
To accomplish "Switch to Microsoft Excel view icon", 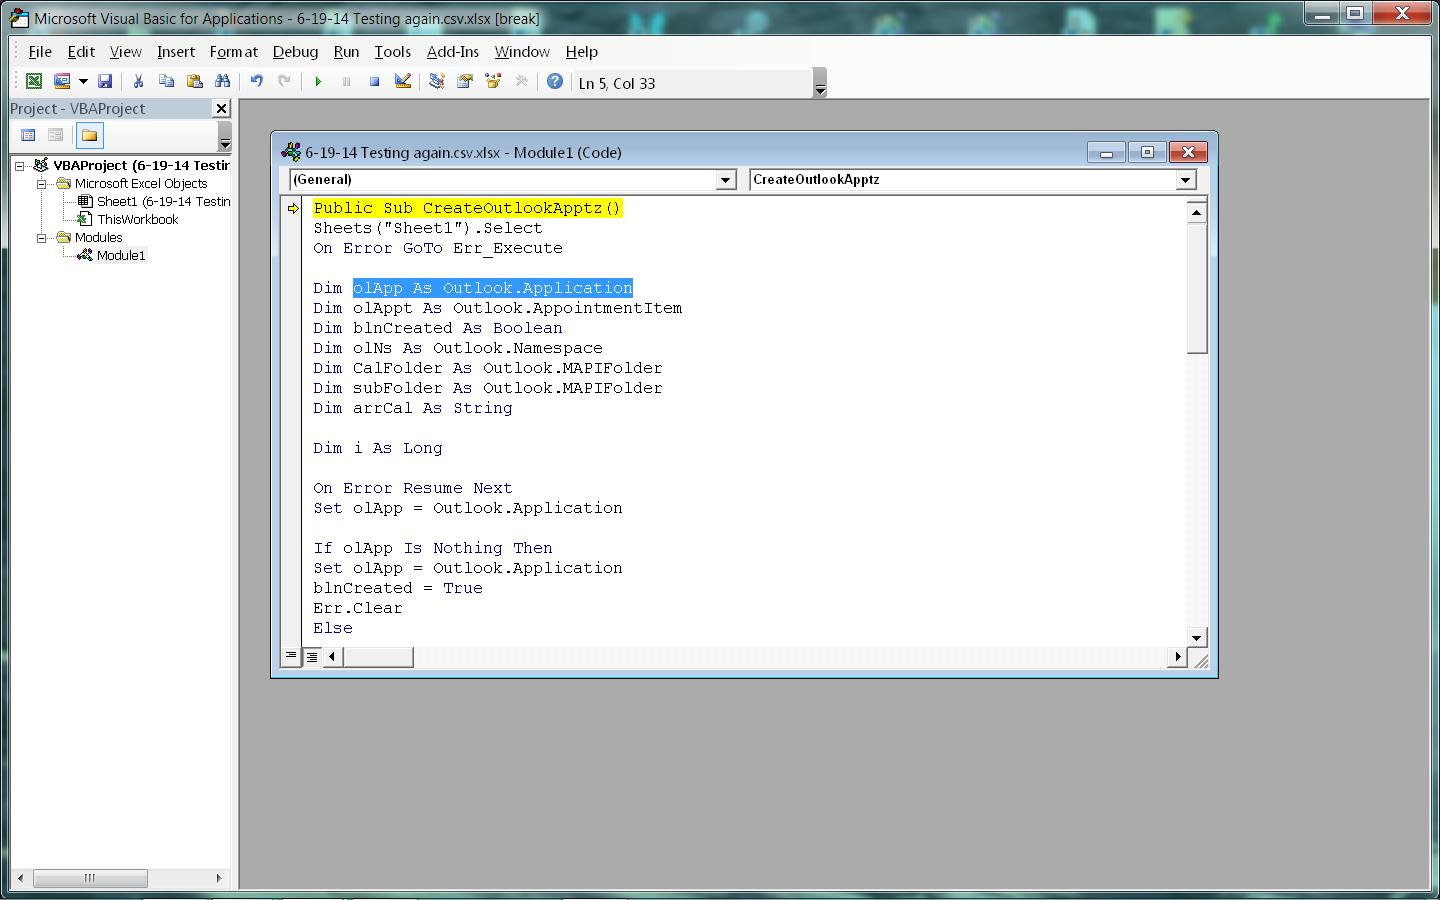I will click(x=34, y=82).
